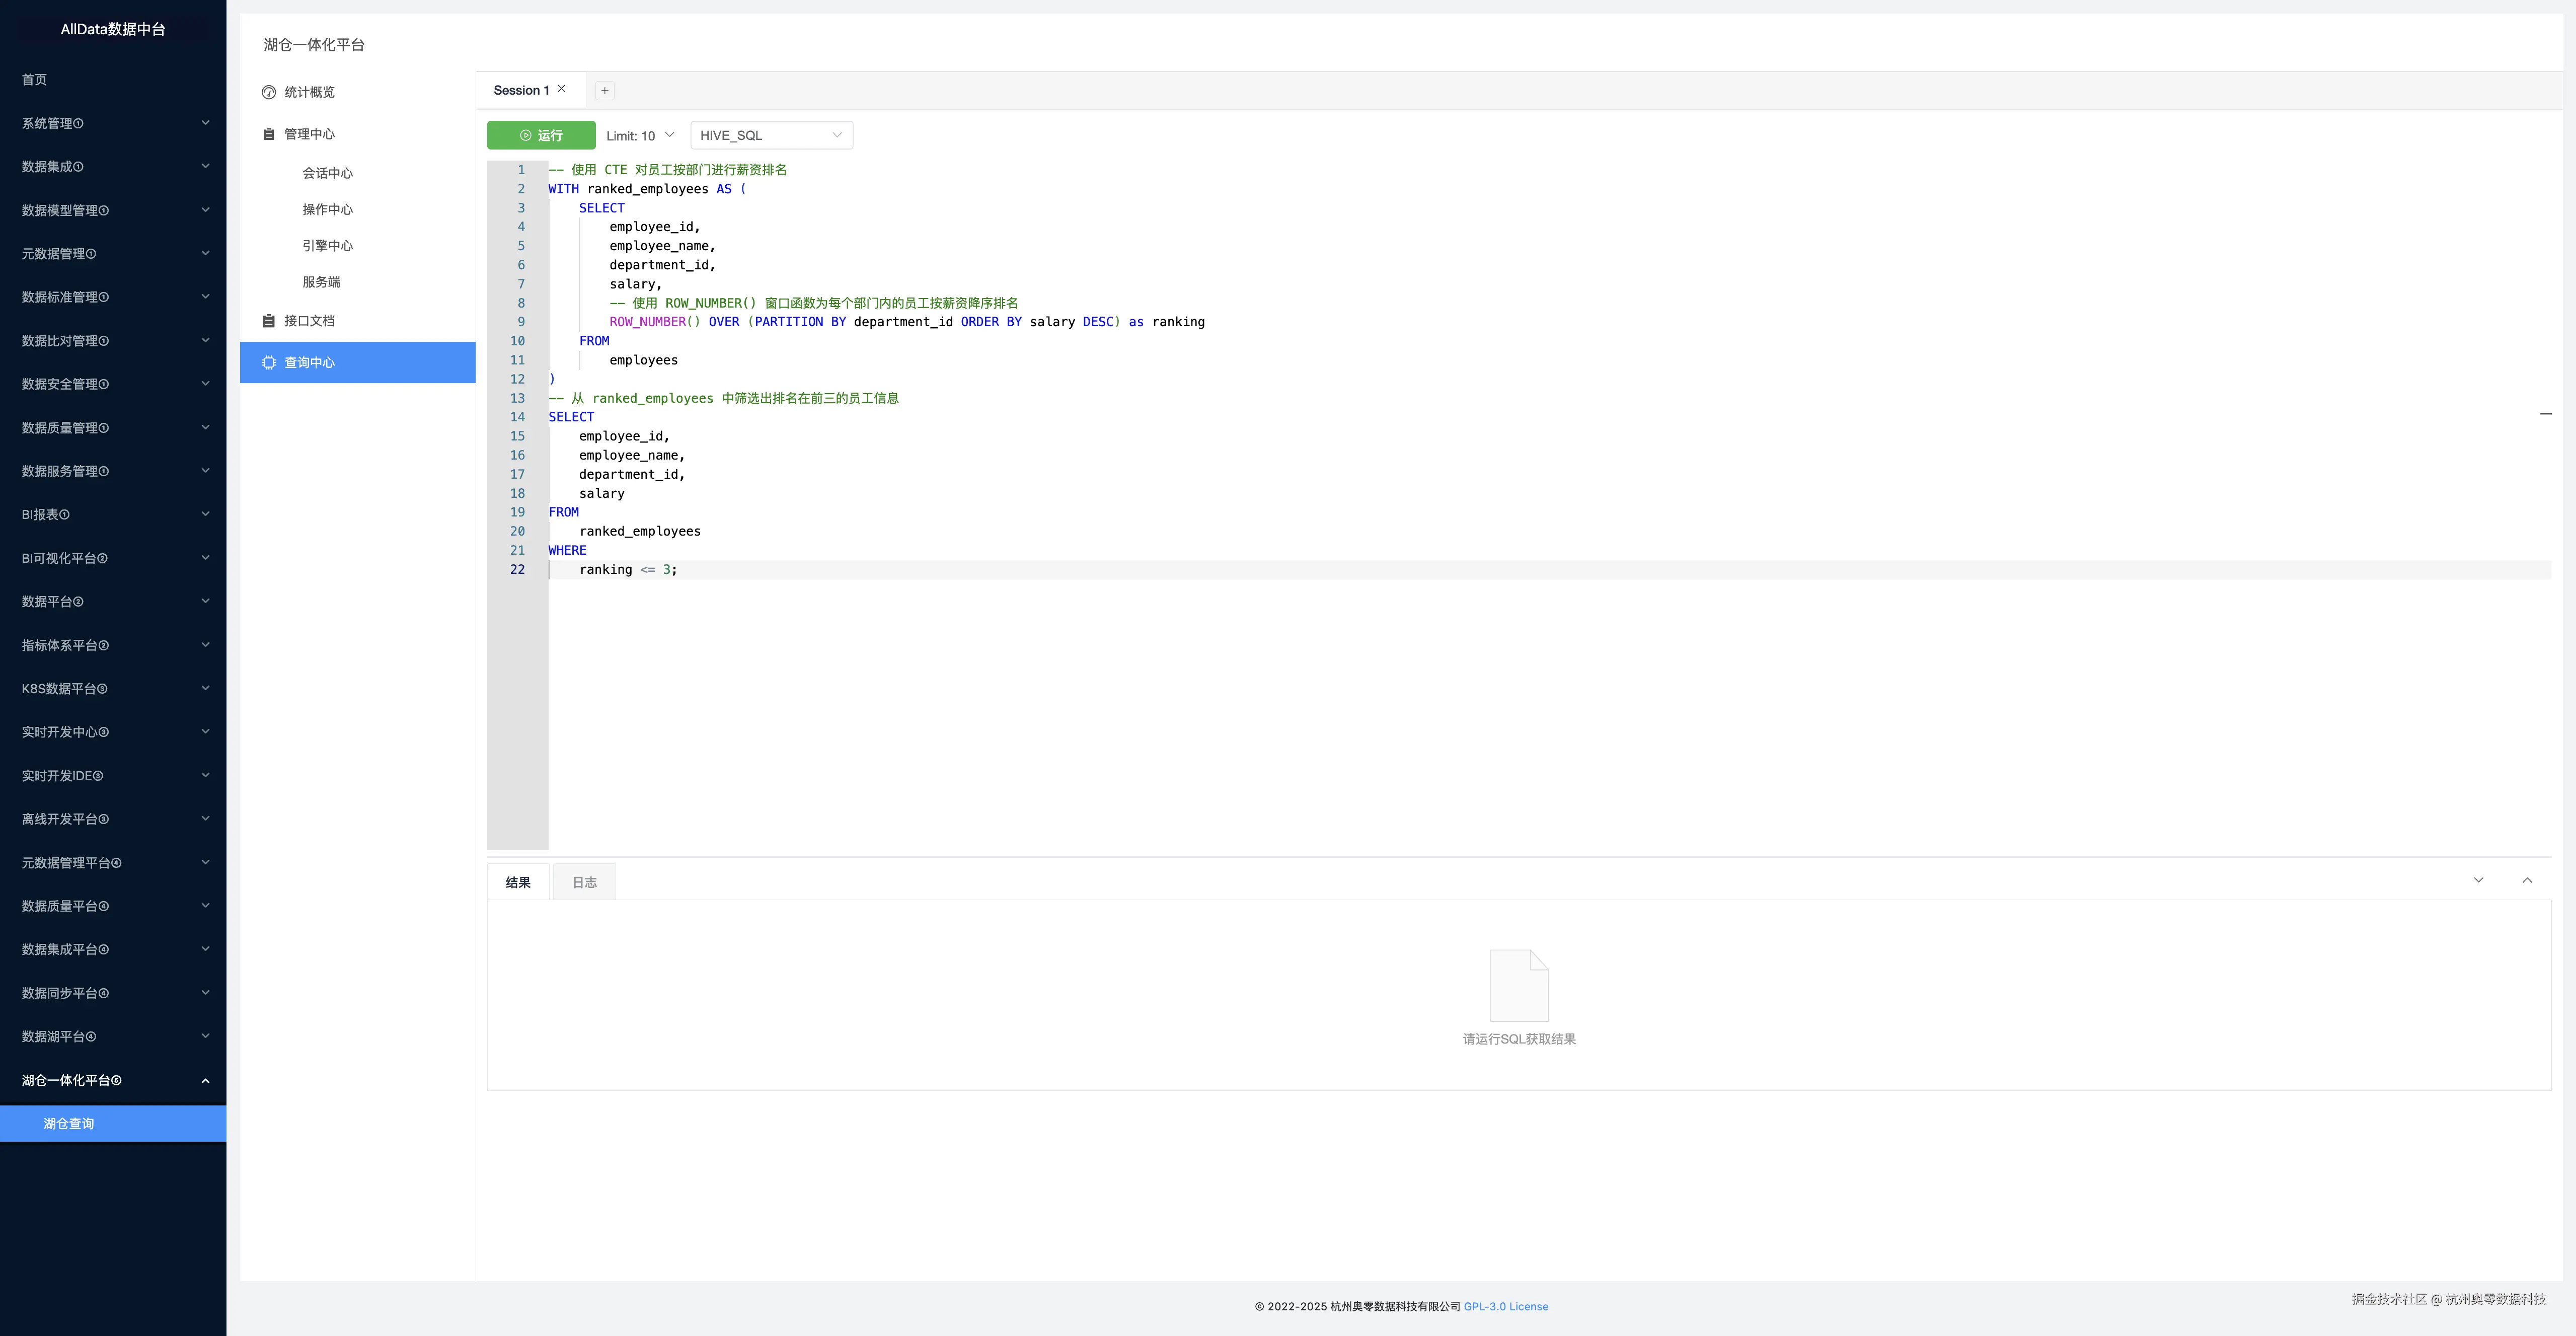
Task: Go to 首页 in the left sidebar
Action: tap(113, 79)
